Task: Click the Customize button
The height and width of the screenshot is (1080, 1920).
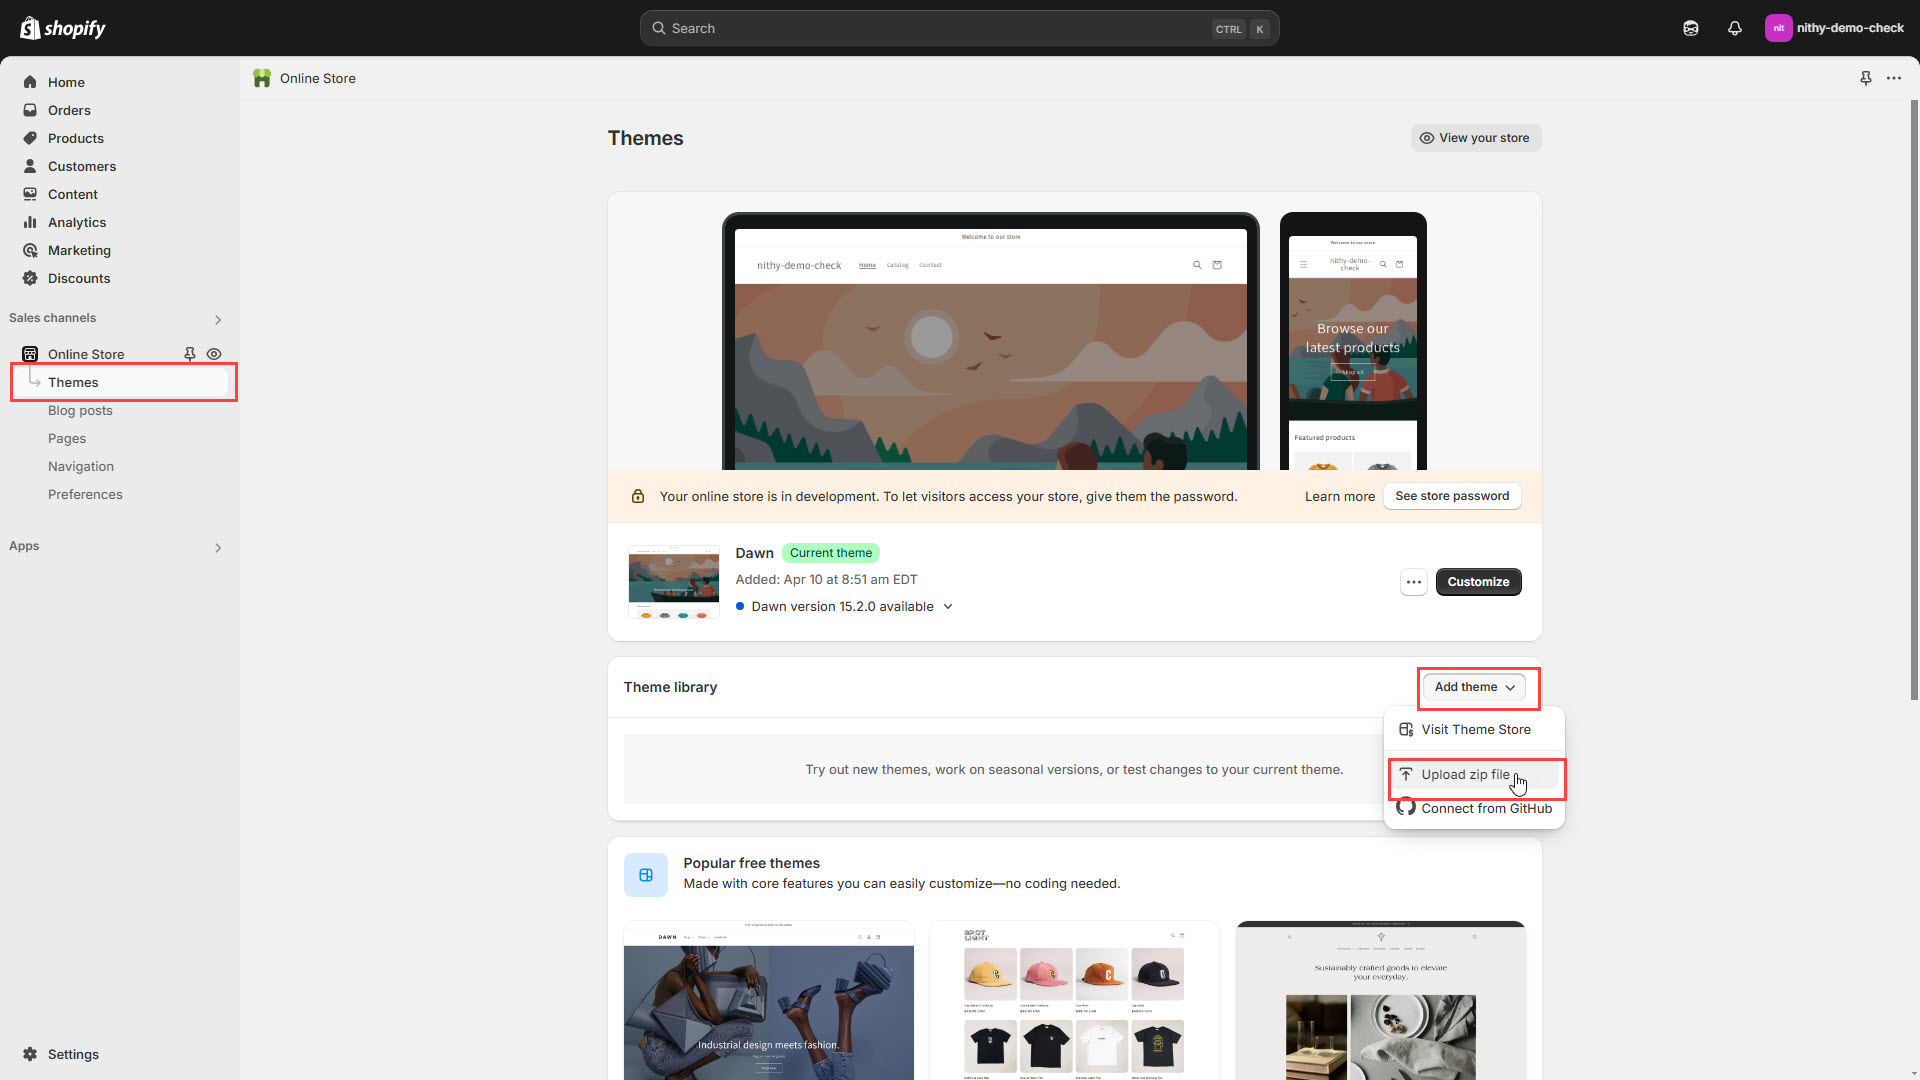Action: pyautogui.click(x=1478, y=582)
